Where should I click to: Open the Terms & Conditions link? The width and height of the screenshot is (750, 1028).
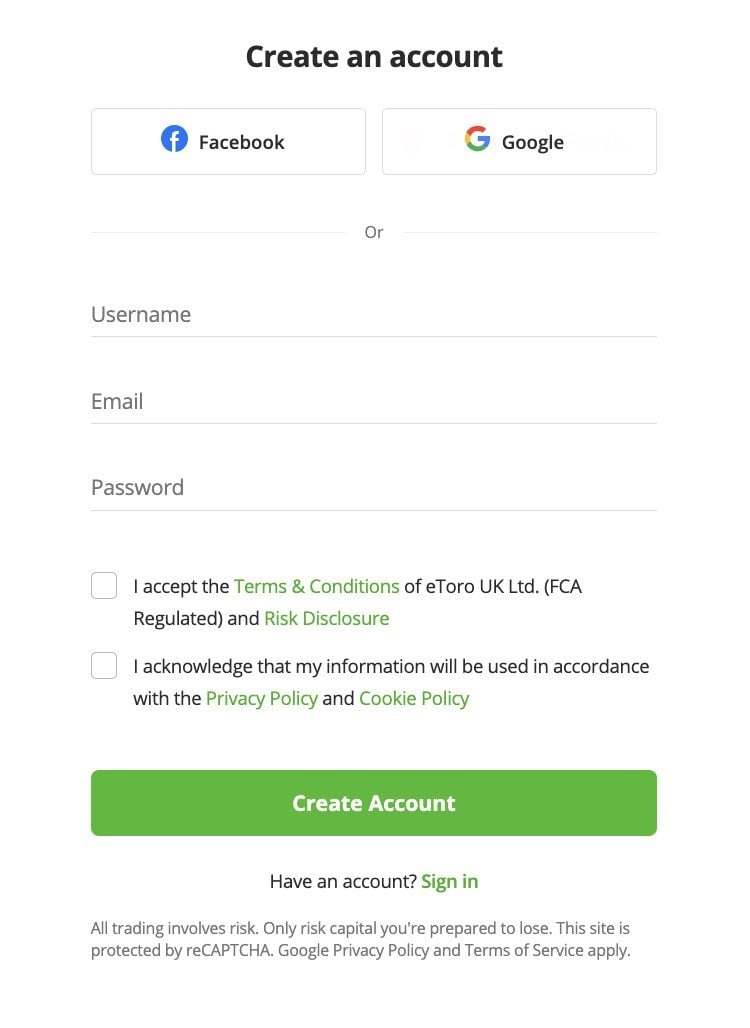tap(317, 586)
